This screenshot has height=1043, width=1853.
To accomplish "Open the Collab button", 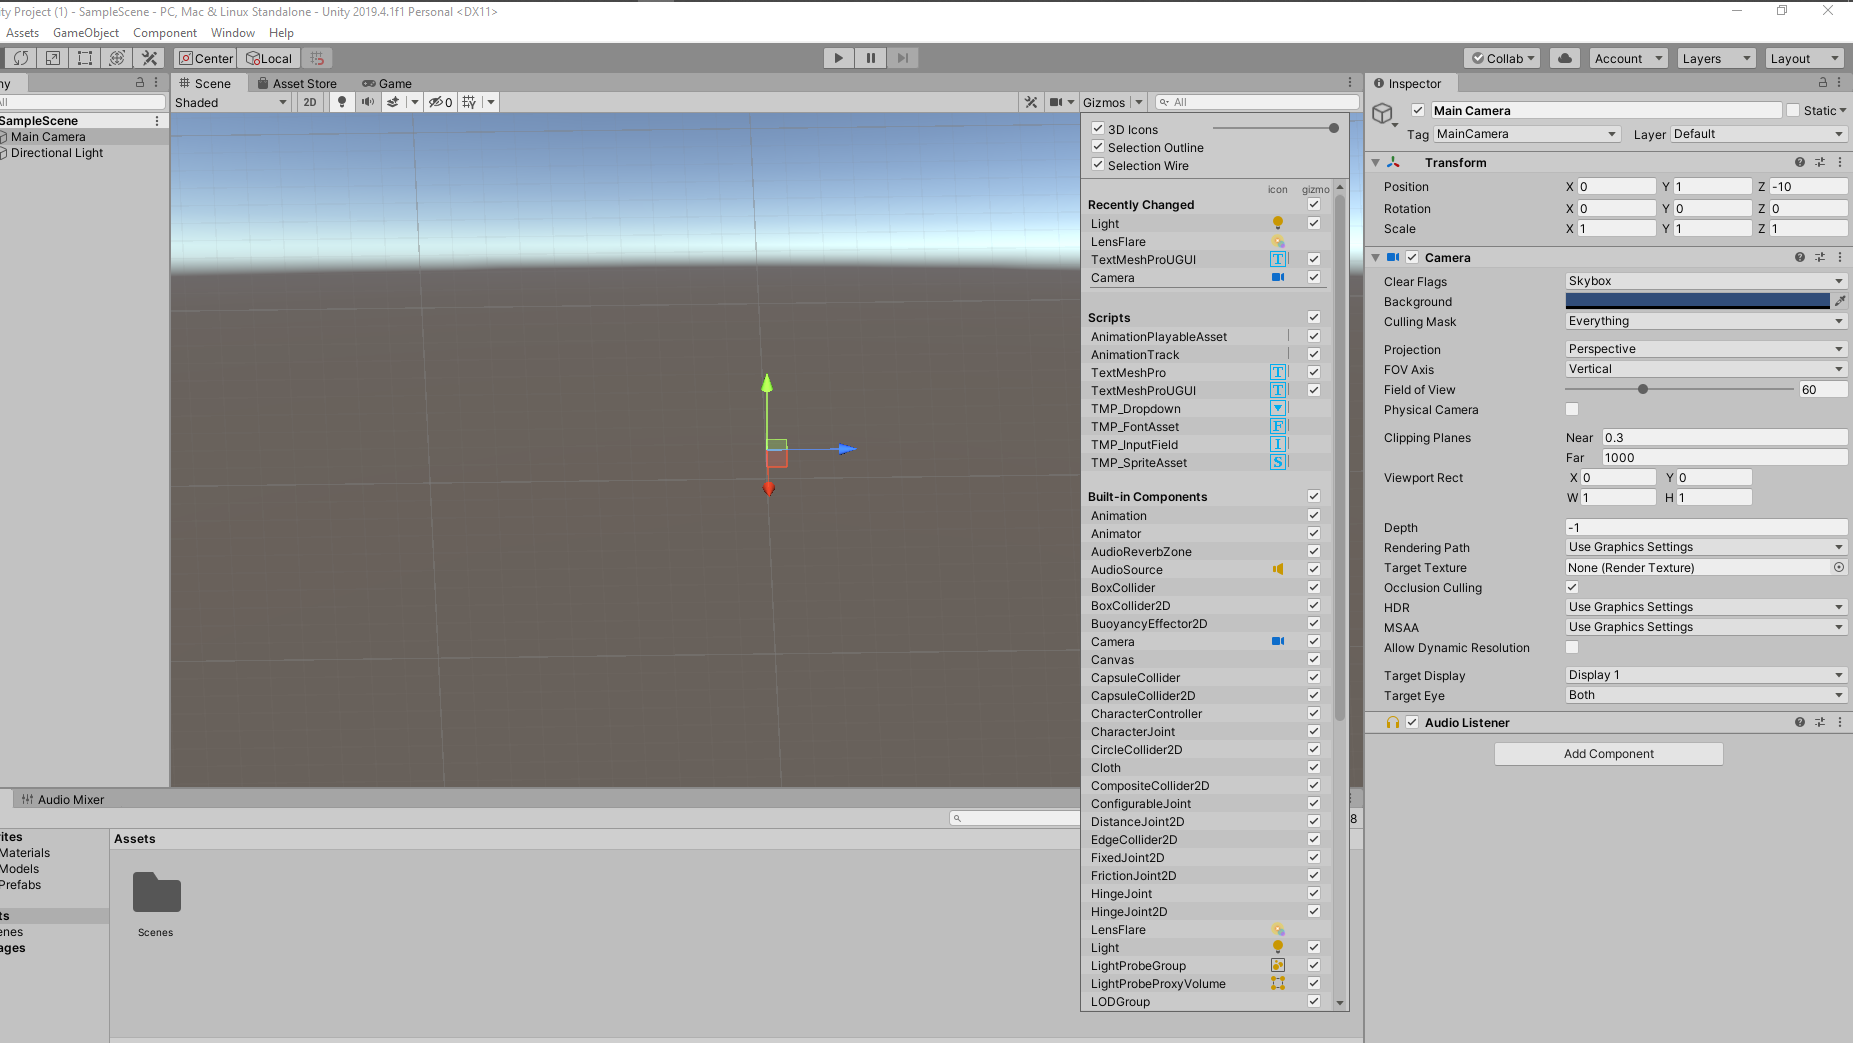I will 1504,58.
